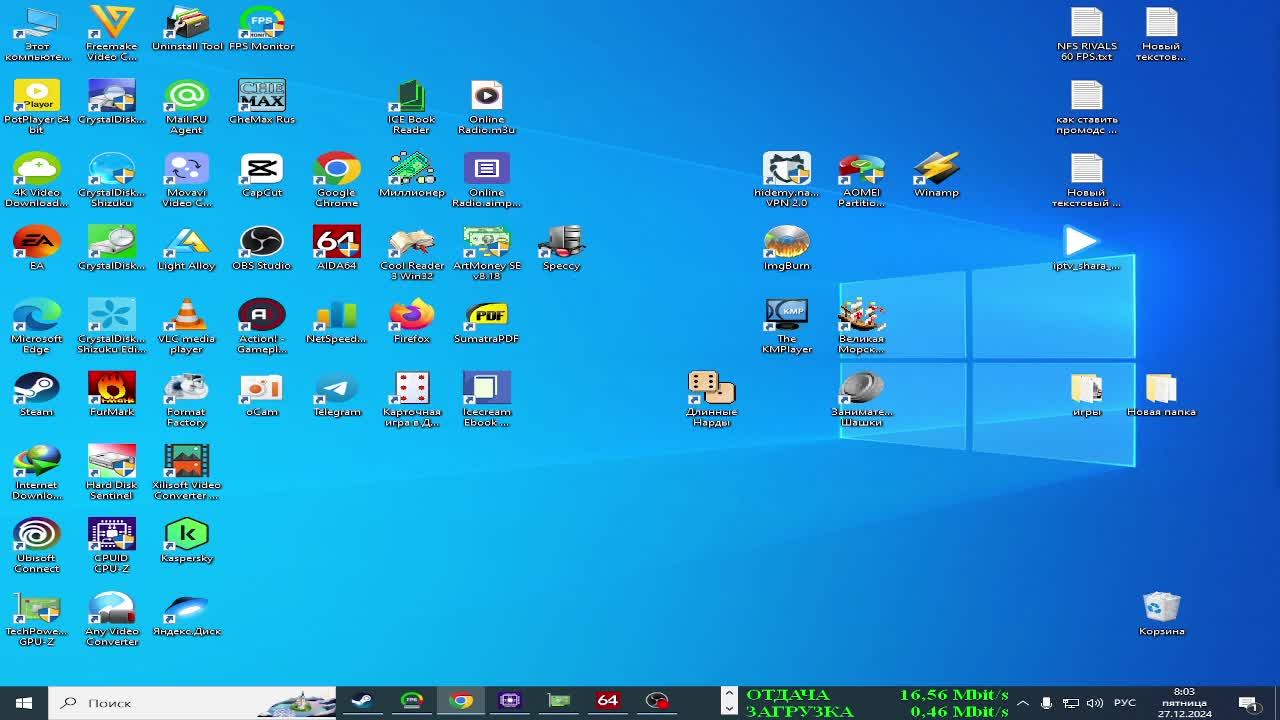Open the microphone tray icon

(x=1046, y=703)
